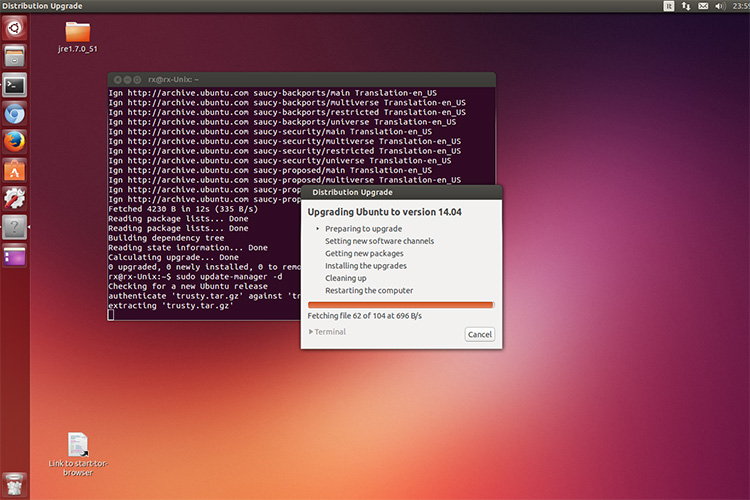Cancel the distribution upgrade
The width and height of the screenshot is (750, 500).
pyautogui.click(x=479, y=334)
